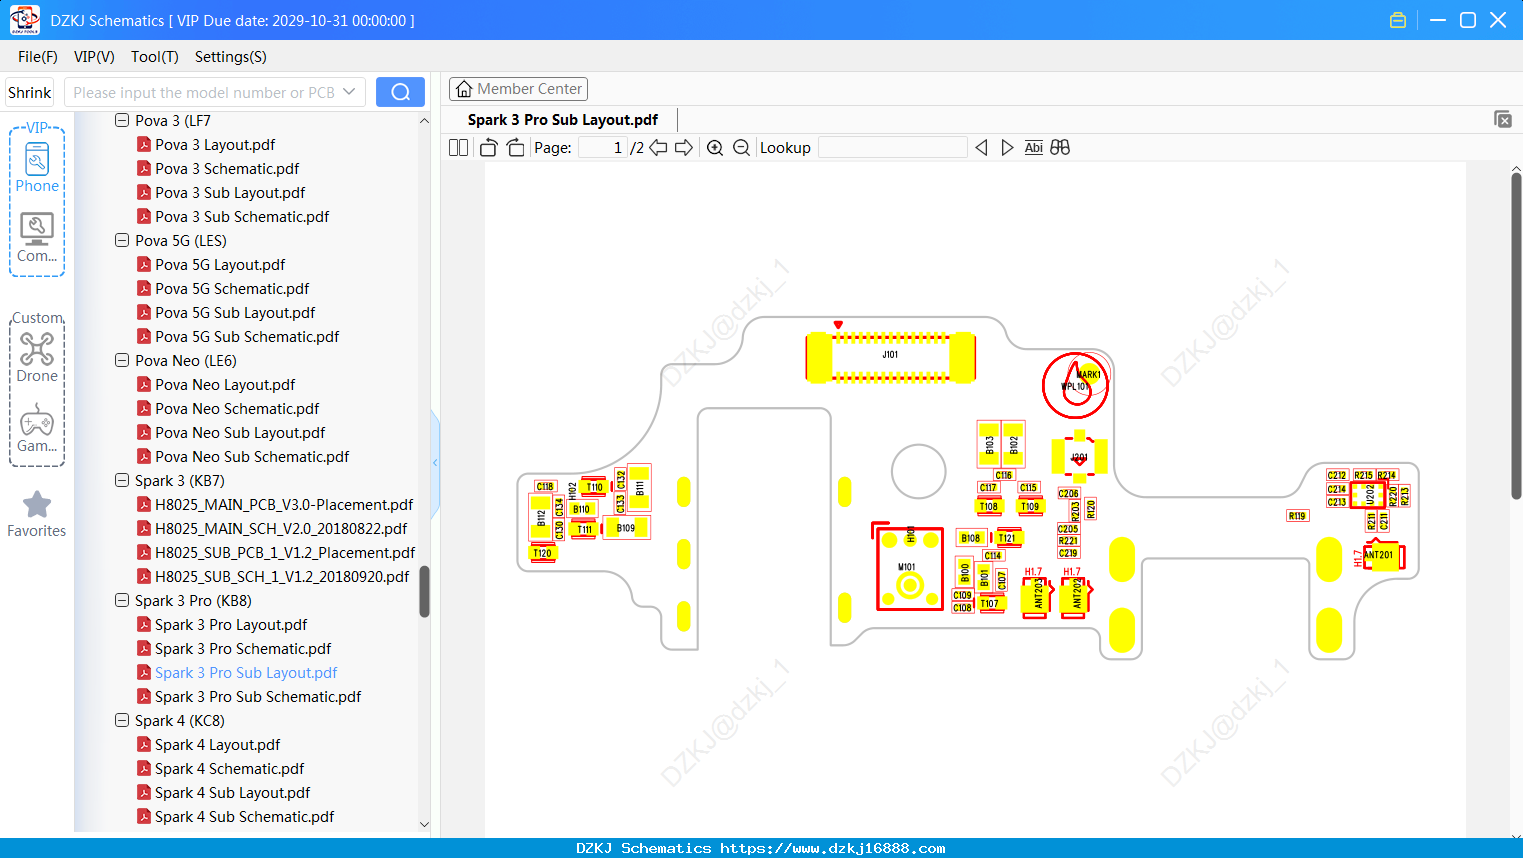Open the Game console category

coord(37,428)
